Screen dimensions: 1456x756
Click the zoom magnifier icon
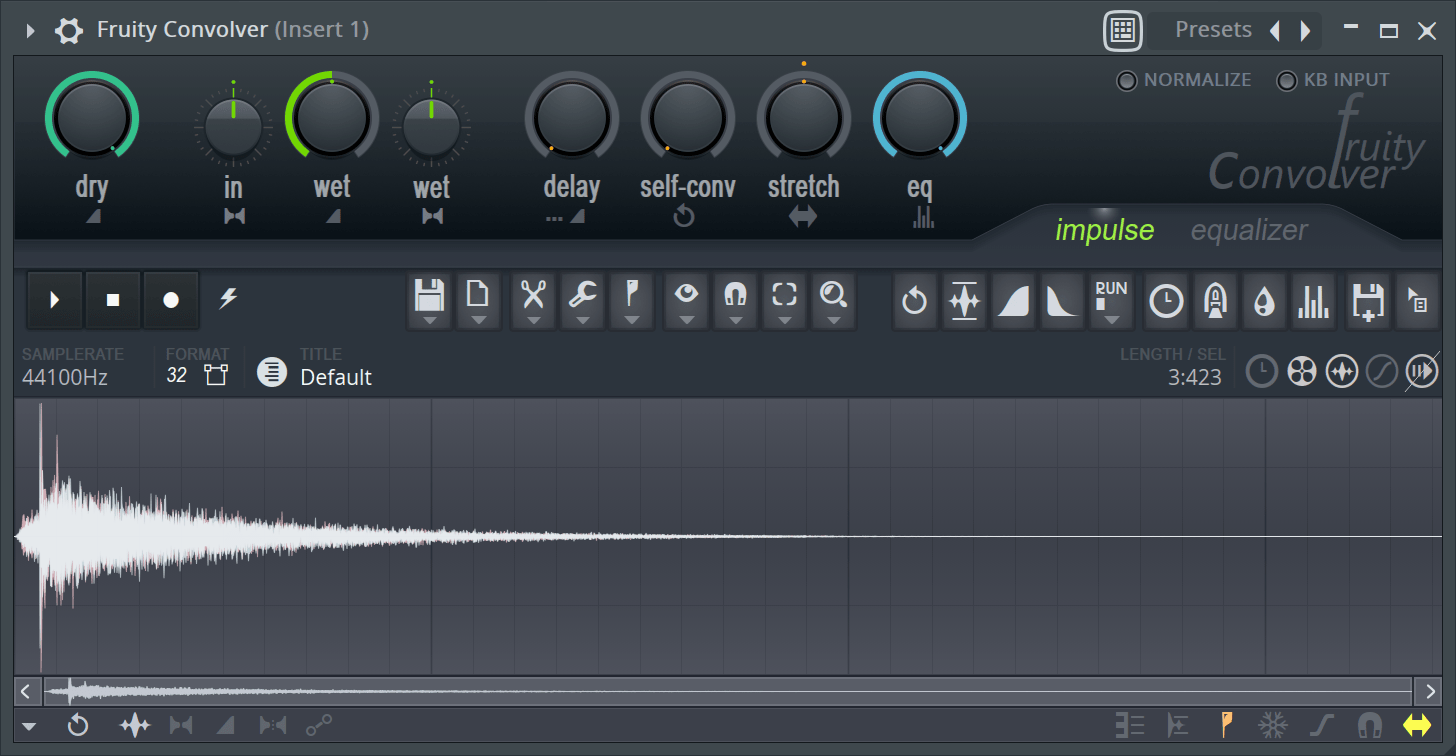pos(833,295)
